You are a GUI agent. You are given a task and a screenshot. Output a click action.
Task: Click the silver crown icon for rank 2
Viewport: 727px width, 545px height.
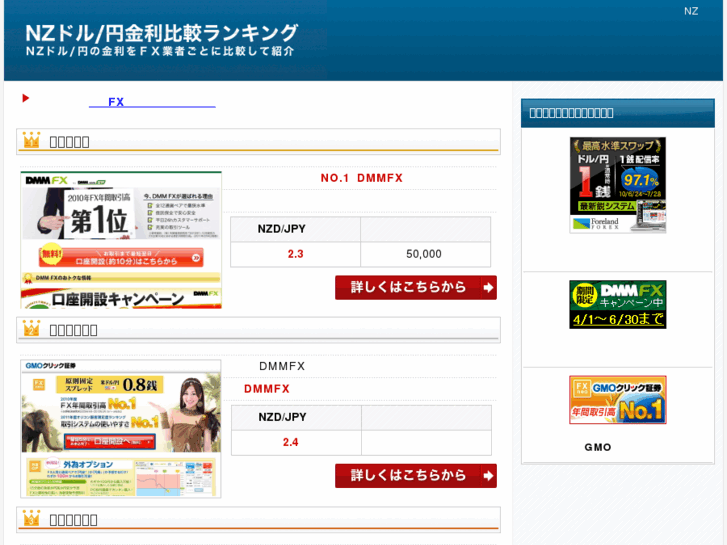click(x=32, y=328)
